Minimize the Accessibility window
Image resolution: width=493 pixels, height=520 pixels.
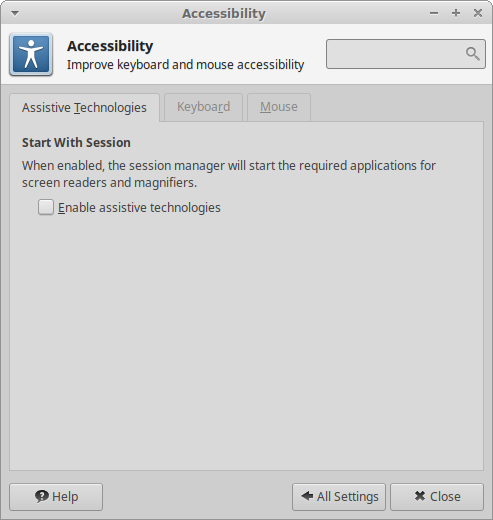click(x=434, y=13)
